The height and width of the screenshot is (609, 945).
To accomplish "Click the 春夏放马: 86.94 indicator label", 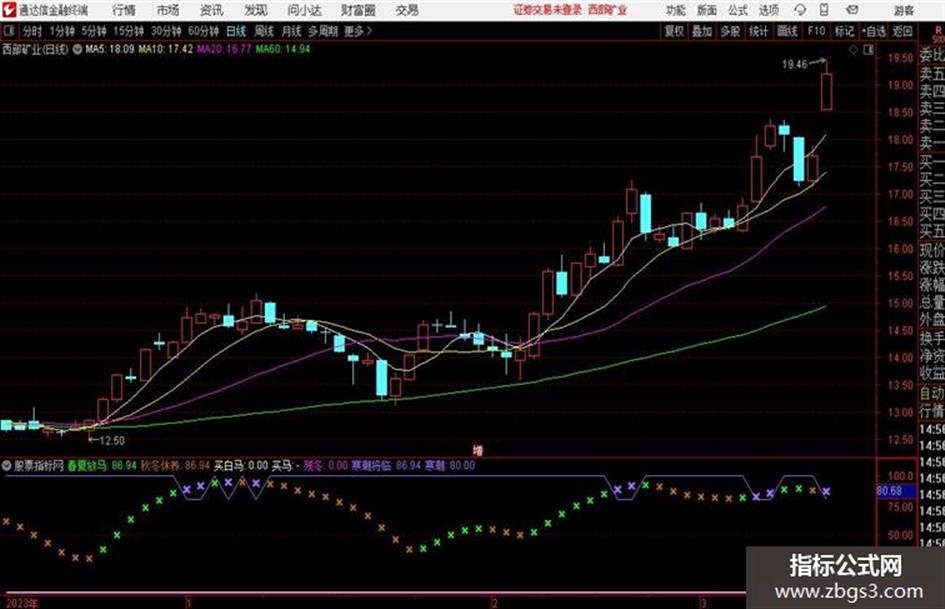I will point(102,465).
